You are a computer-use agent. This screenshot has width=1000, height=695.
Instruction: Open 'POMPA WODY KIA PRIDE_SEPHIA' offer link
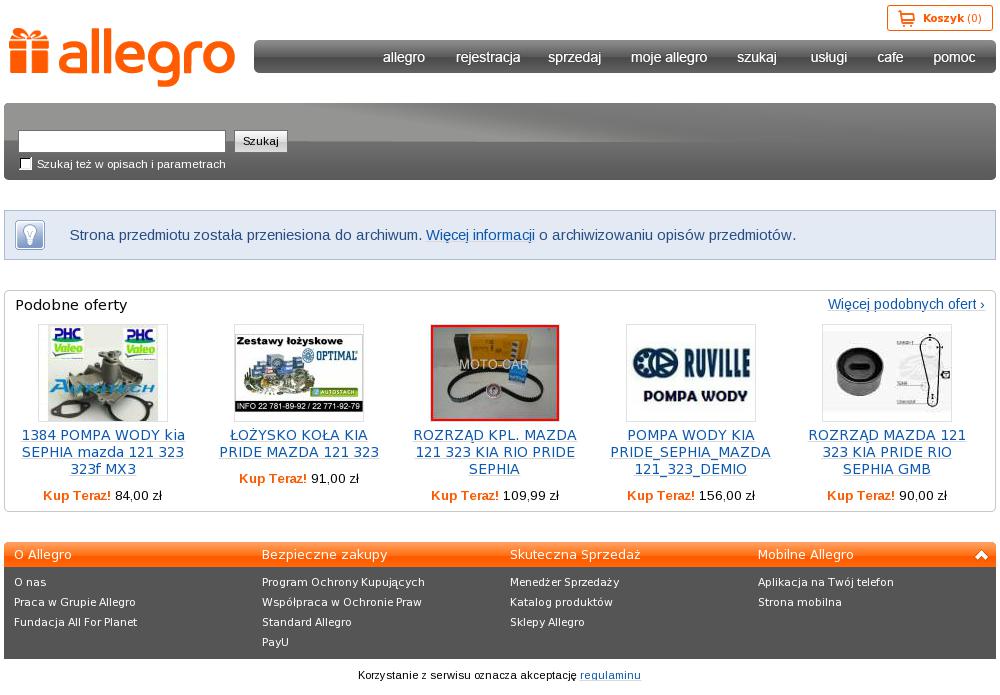point(691,452)
